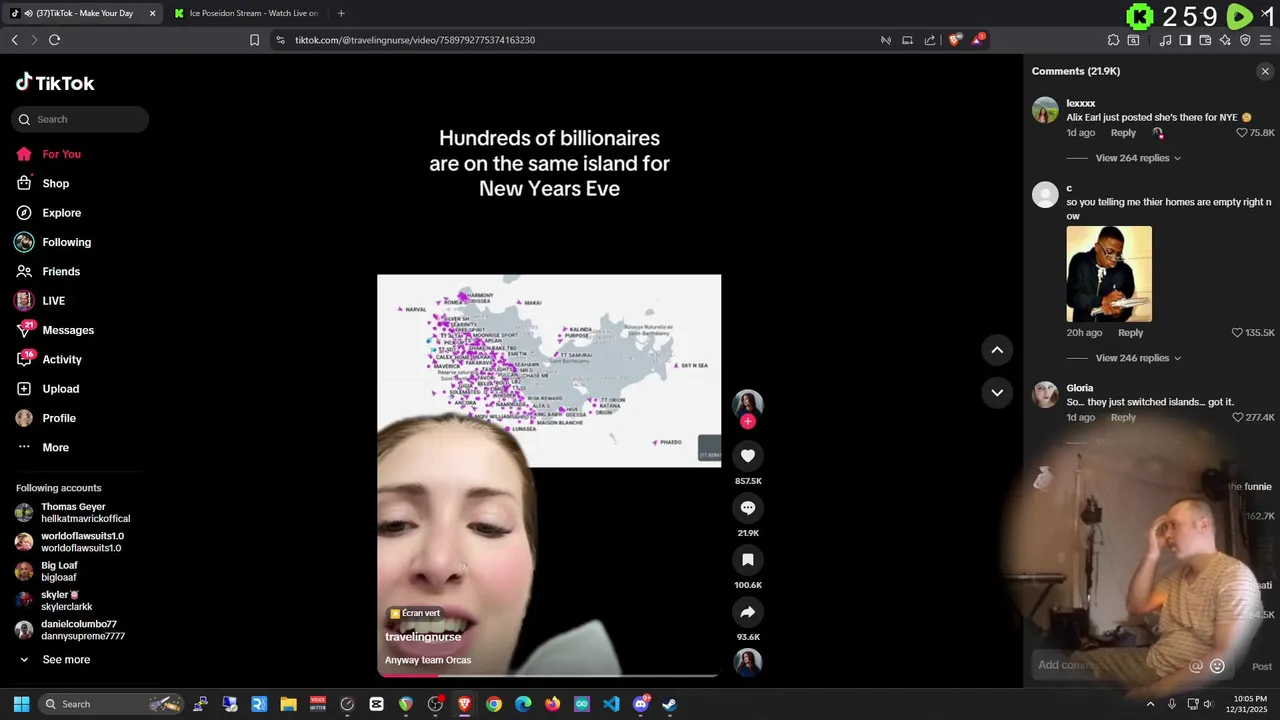Go to Following feed
Screen dimensions: 1280x720
(53, 242)
